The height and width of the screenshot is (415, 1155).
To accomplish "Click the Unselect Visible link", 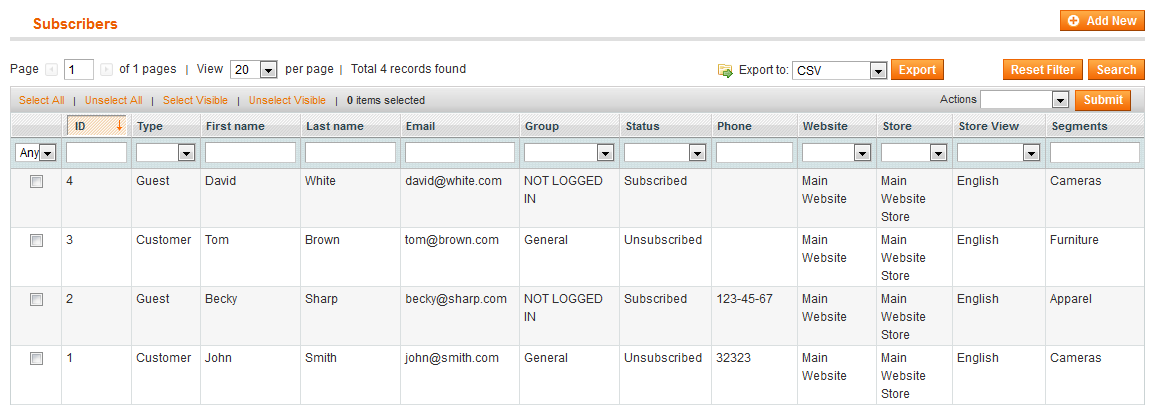I will pos(287,100).
